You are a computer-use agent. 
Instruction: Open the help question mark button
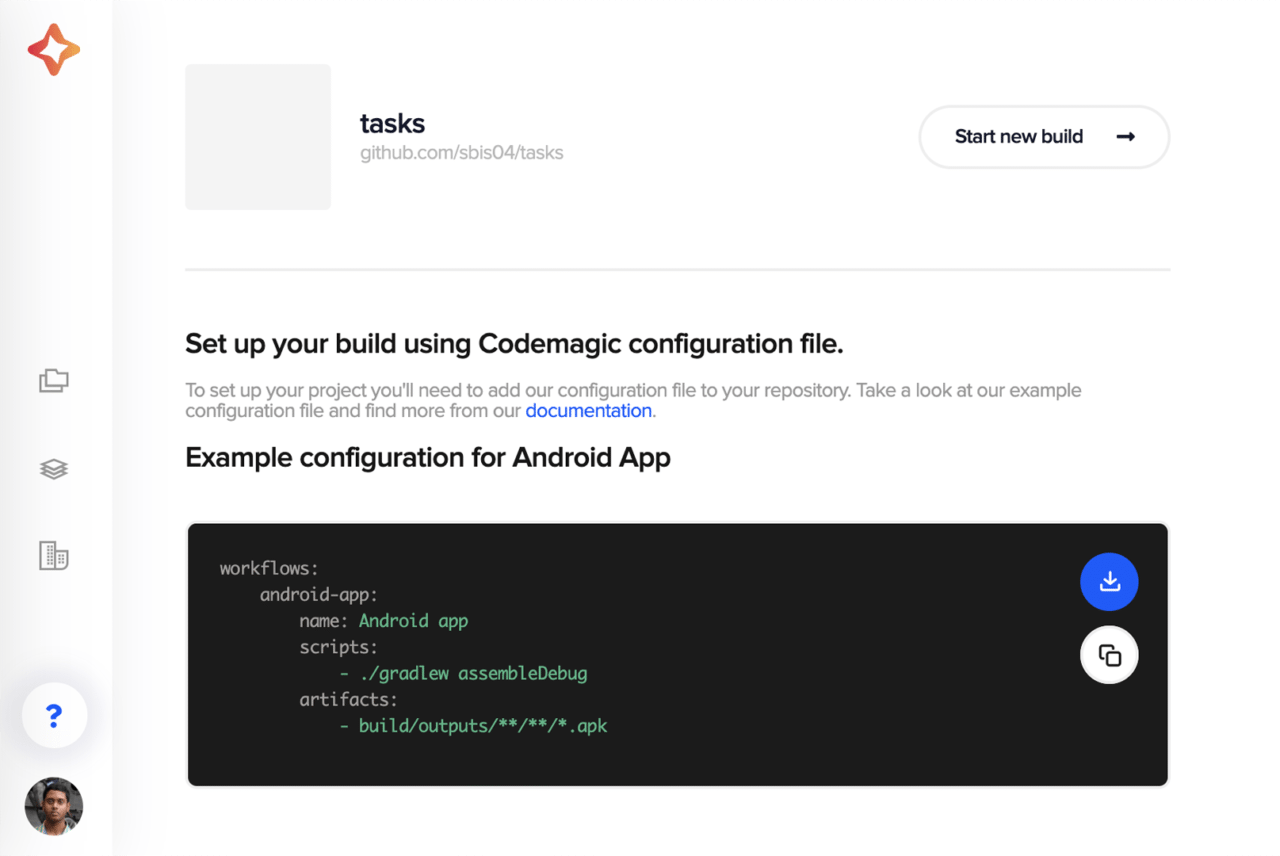[x=54, y=716]
